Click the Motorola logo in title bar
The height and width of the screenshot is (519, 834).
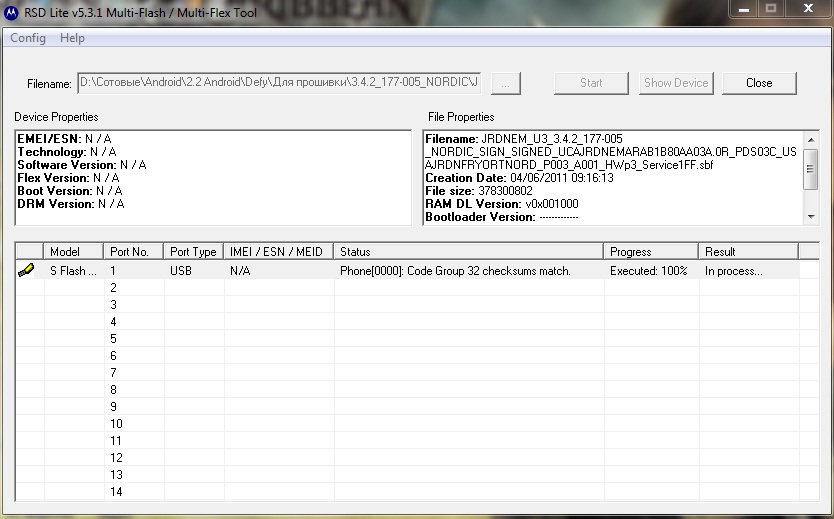11,12
